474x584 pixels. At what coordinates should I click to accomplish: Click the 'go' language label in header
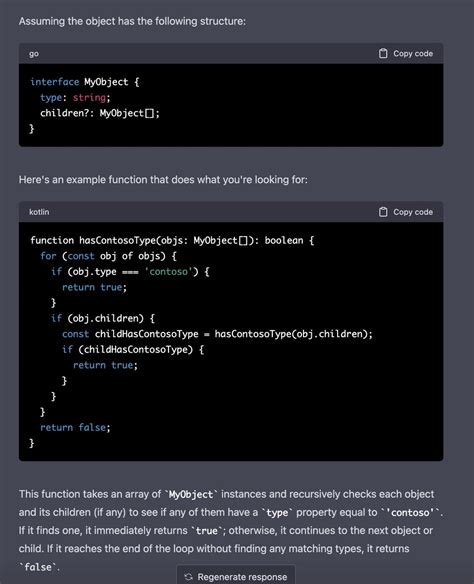pos(34,54)
